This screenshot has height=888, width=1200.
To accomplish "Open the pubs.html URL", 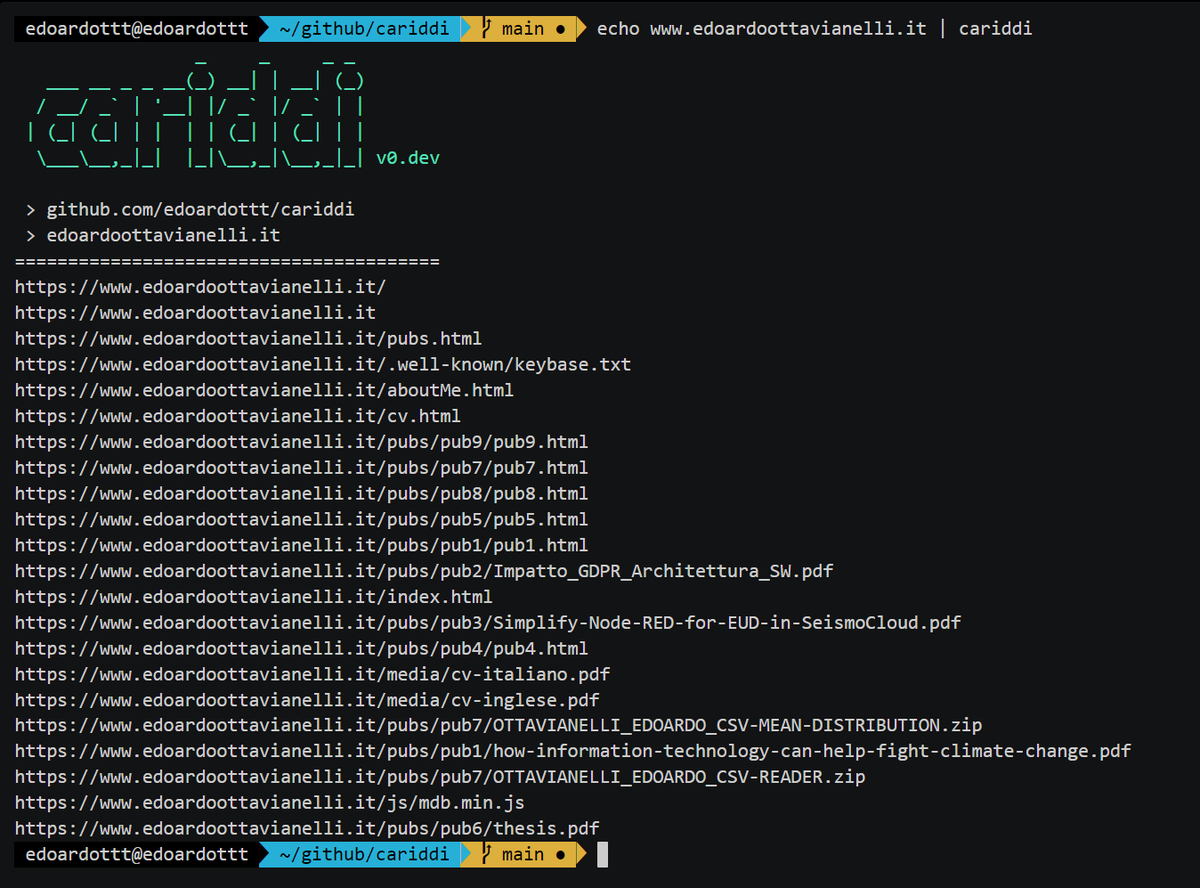I will pyautogui.click(x=248, y=339).
